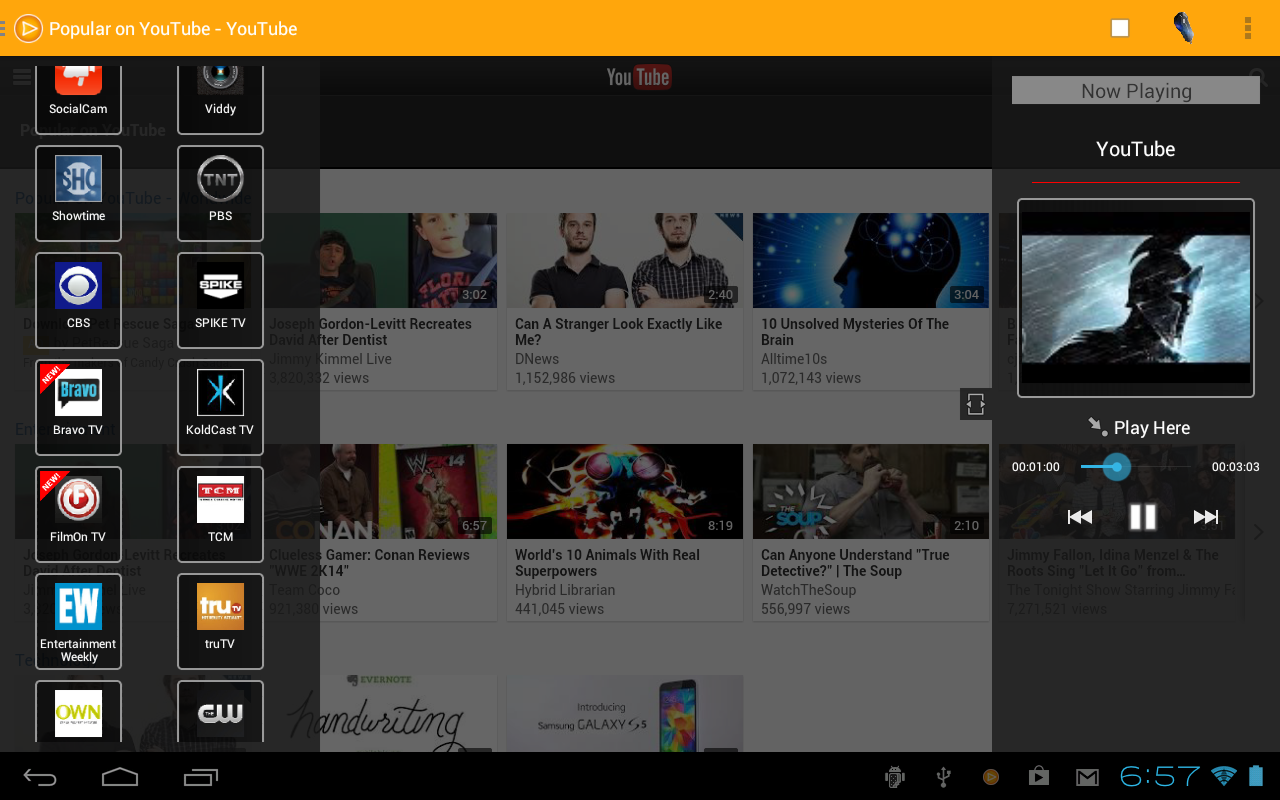Select the TCM channel tile
This screenshot has width=1280, height=800.
220,514
